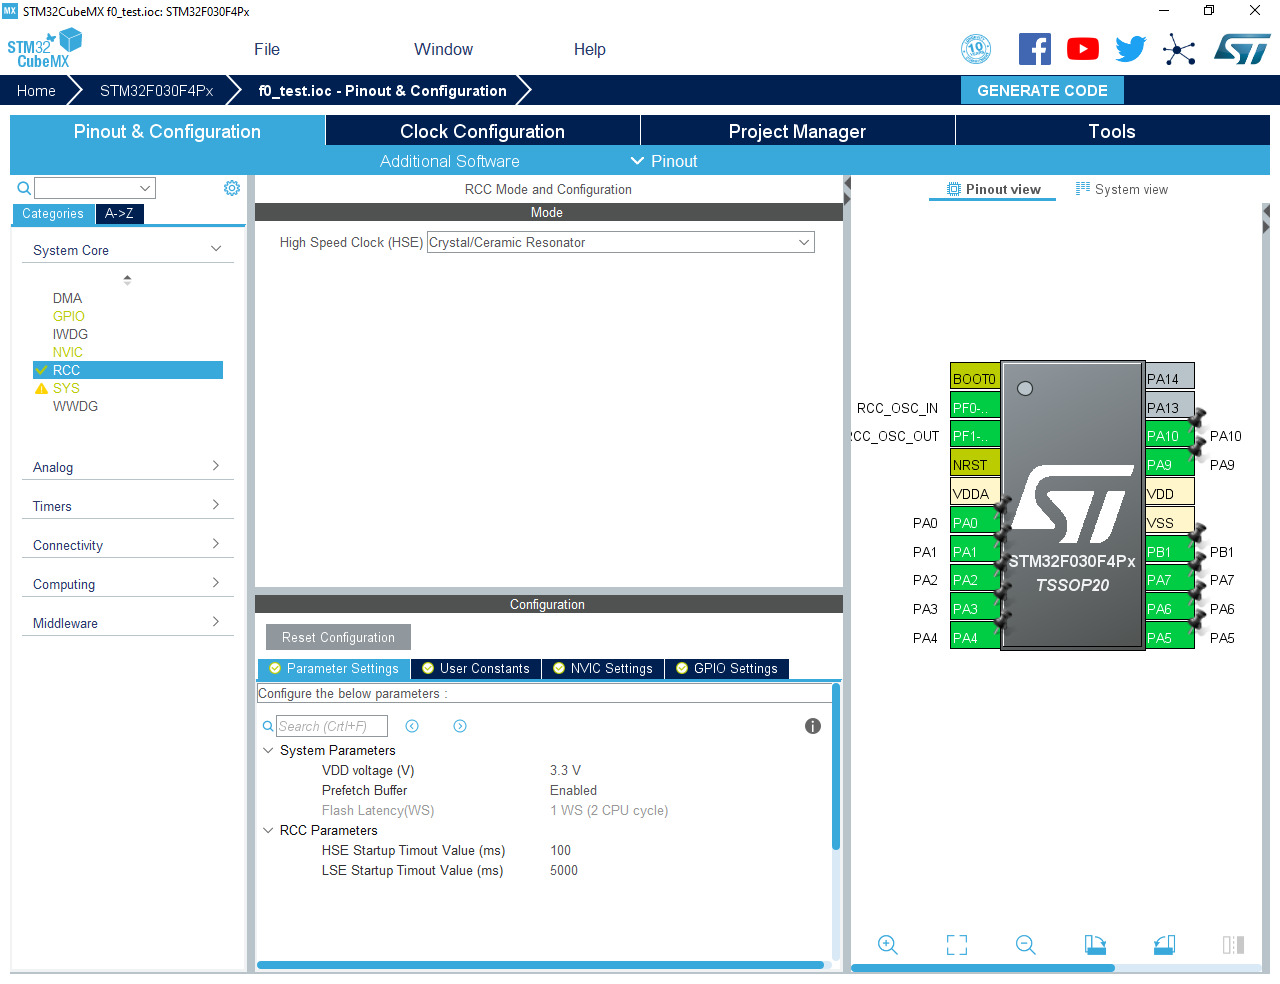Screen dimensions: 1280x984
Task: Click the ST logo icon
Action: tap(1242, 49)
